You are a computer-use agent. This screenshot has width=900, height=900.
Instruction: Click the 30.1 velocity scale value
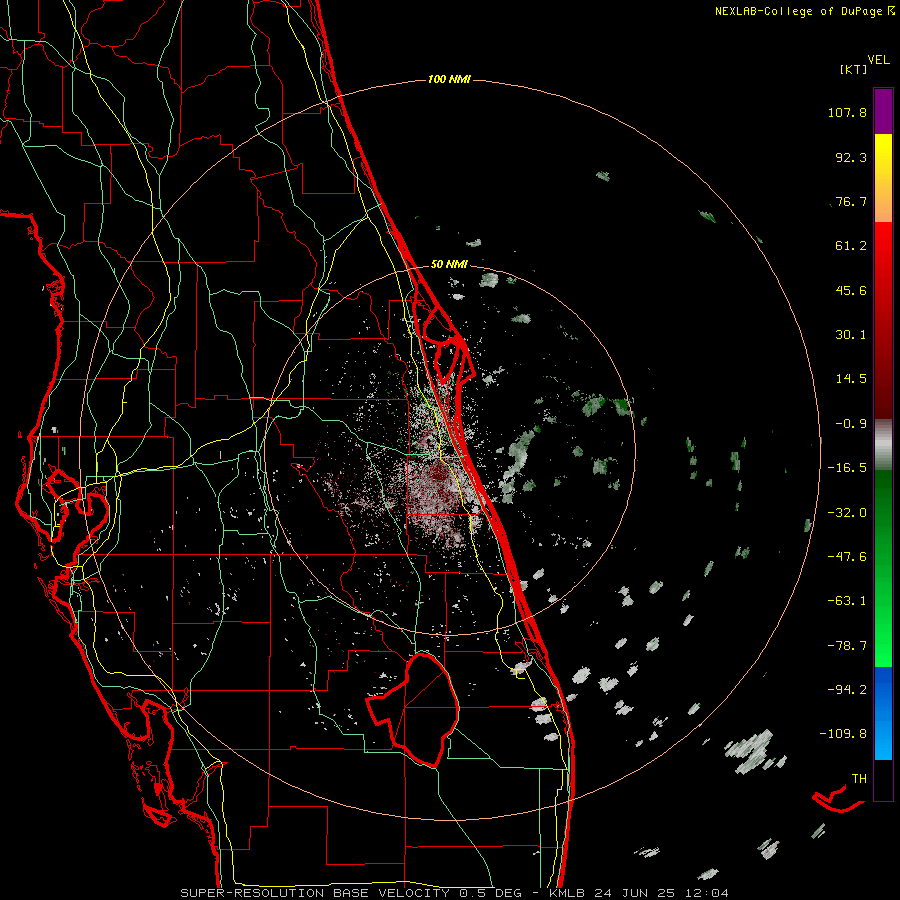tap(851, 335)
